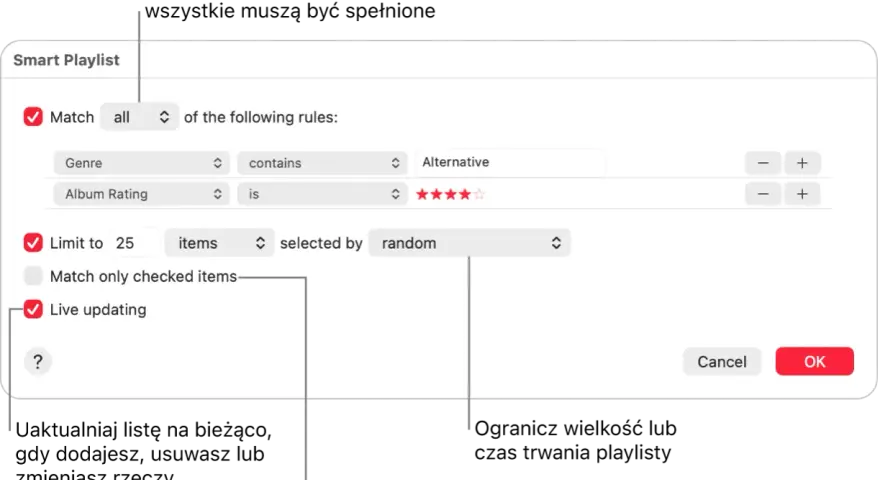
Task: Set album rating to third star
Action: pos(451,194)
